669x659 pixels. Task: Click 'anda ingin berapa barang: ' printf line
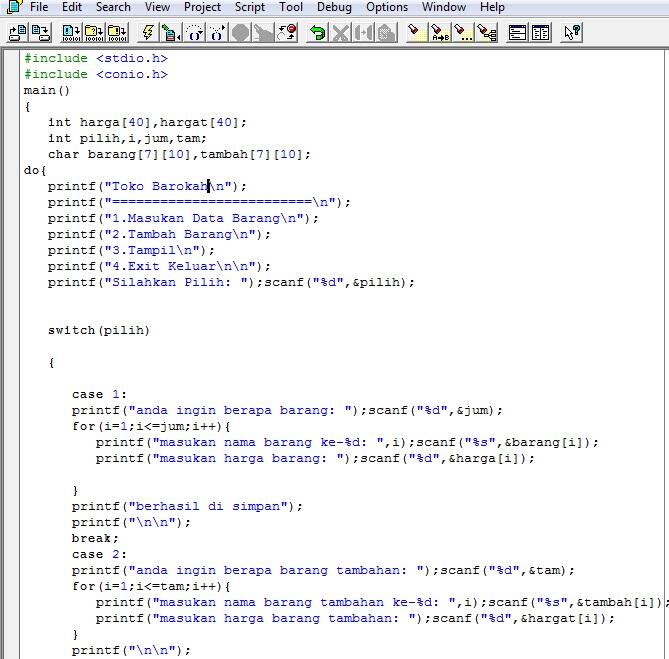pyautogui.click(x=288, y=410)
